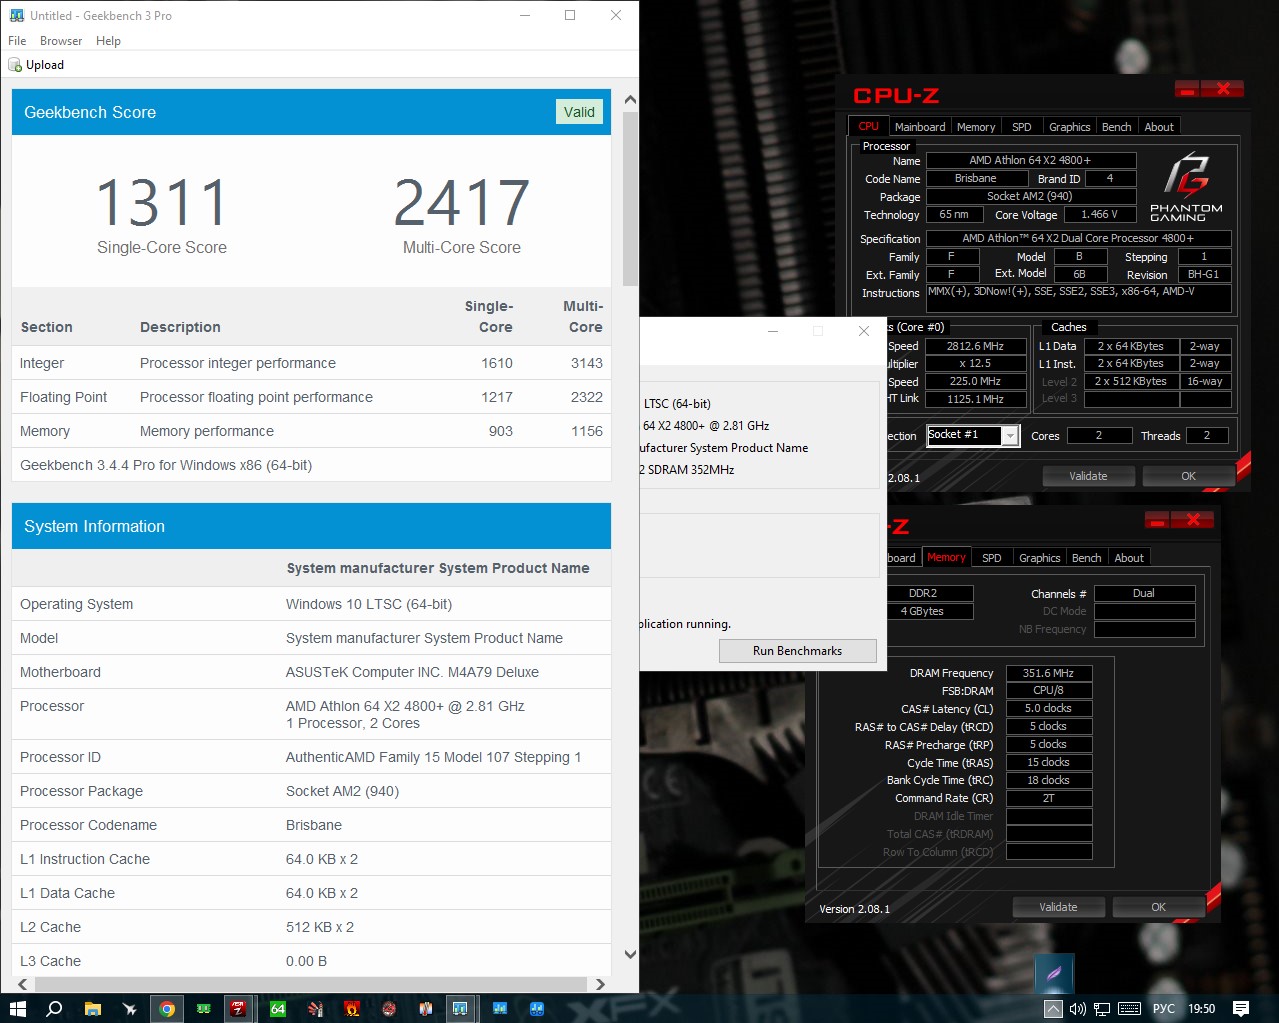This screenshot has height=1023, width=1279.
Task: Click the Memory performance row score 903
Action: click(x=501, y=431)
